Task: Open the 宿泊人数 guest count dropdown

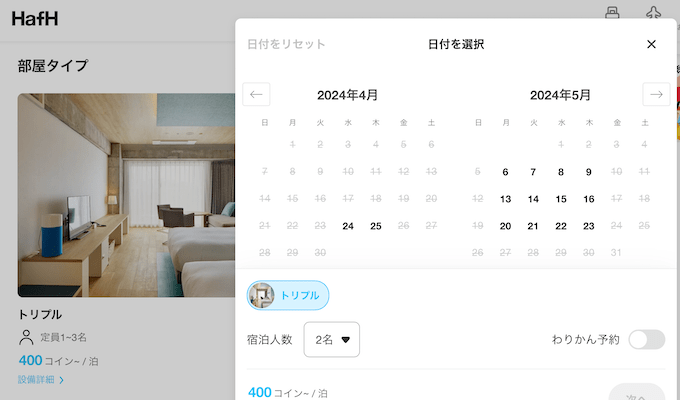Action: (331, 340)
